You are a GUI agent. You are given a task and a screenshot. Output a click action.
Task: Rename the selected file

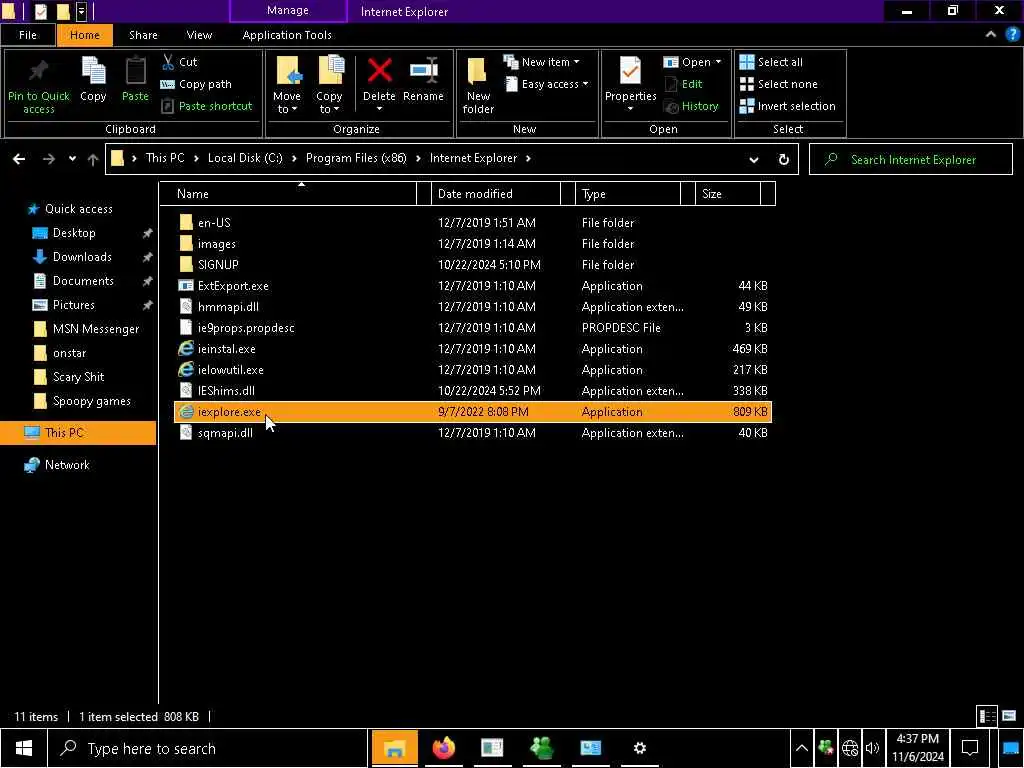click(x=423, y=80)
